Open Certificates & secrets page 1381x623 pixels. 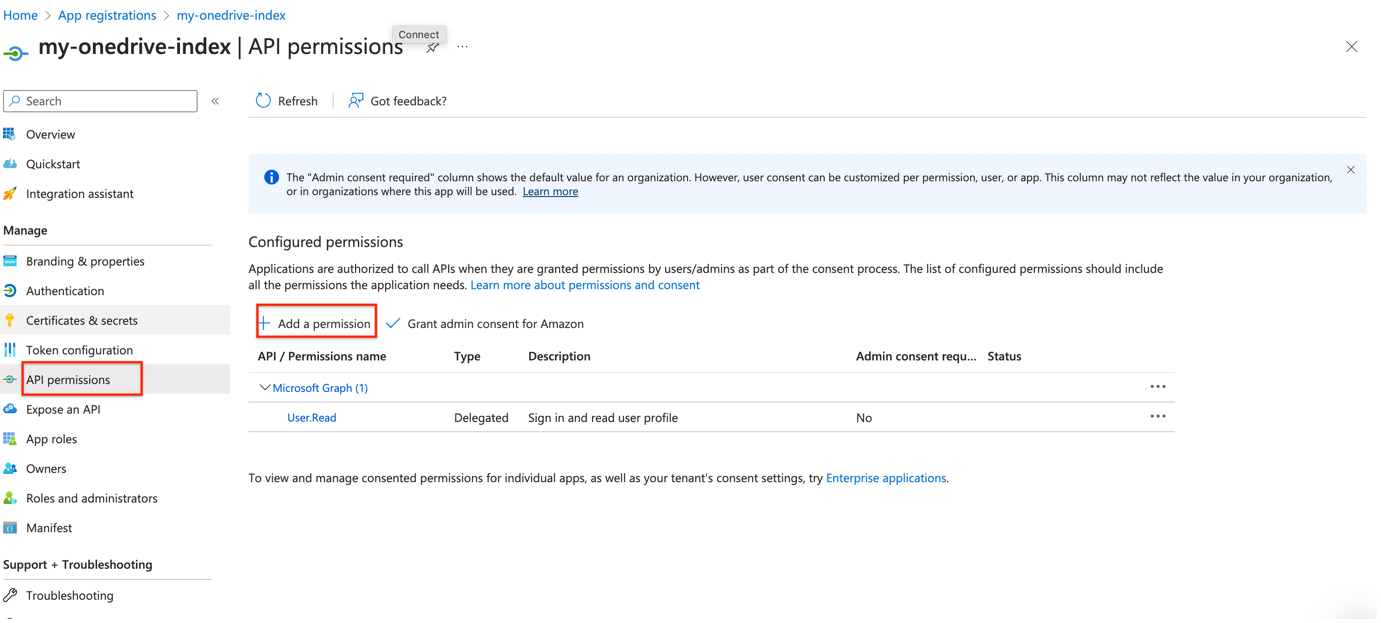82,321
